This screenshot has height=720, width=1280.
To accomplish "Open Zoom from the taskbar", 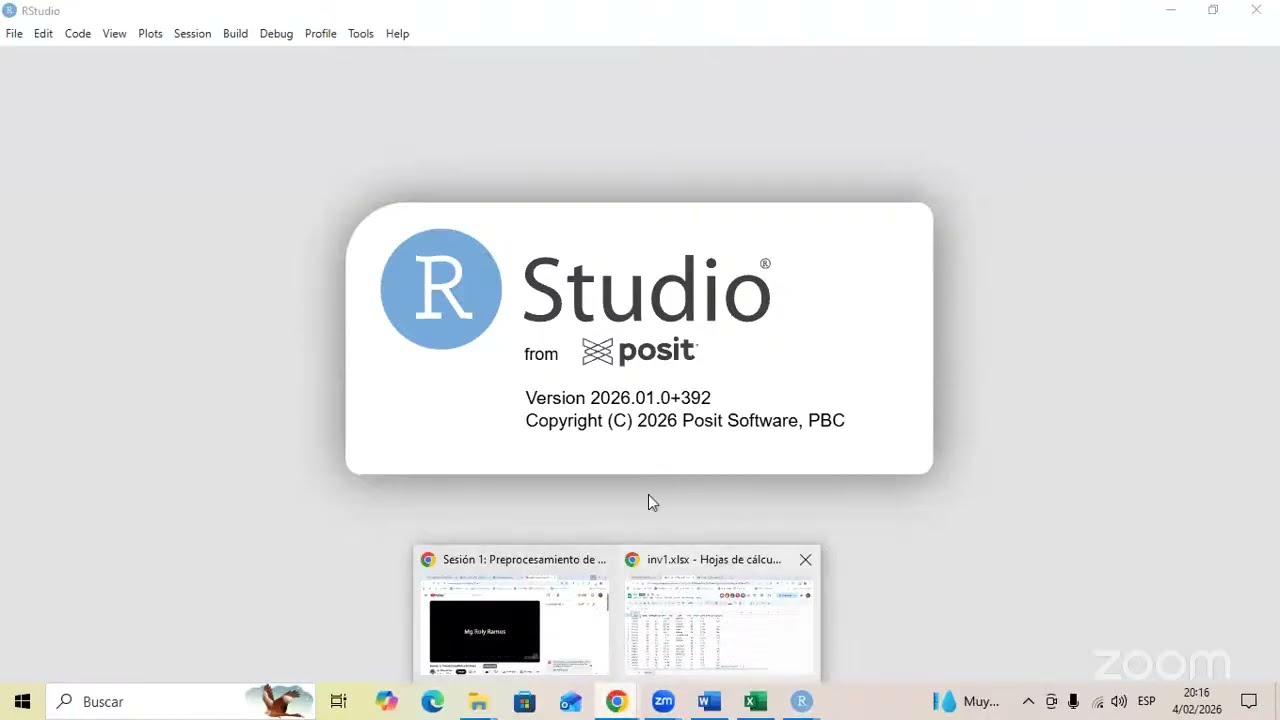I will click(663, 701).
